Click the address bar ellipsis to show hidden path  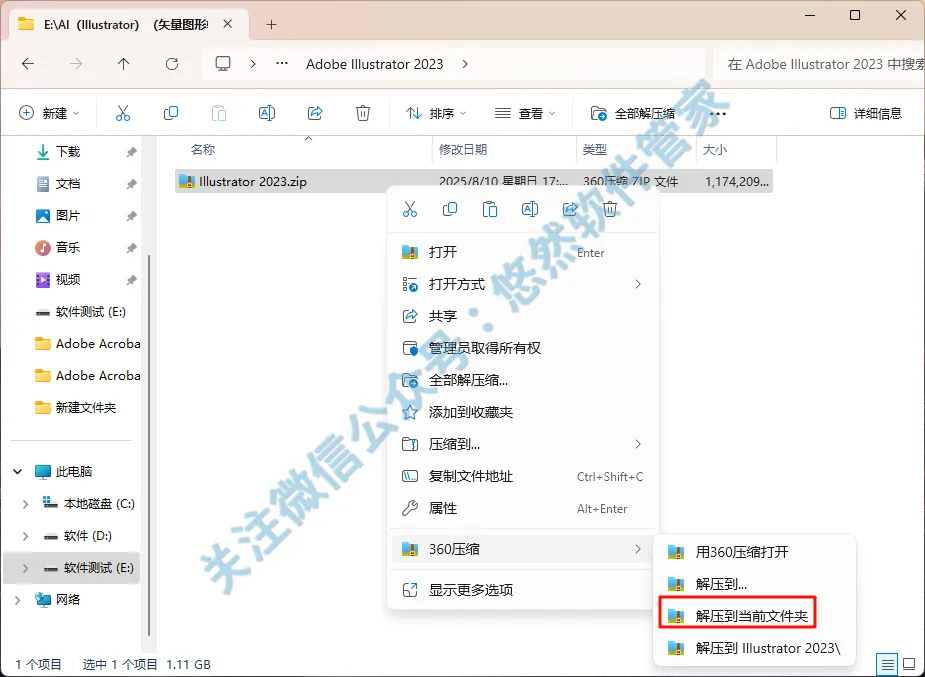pos(282,64)
